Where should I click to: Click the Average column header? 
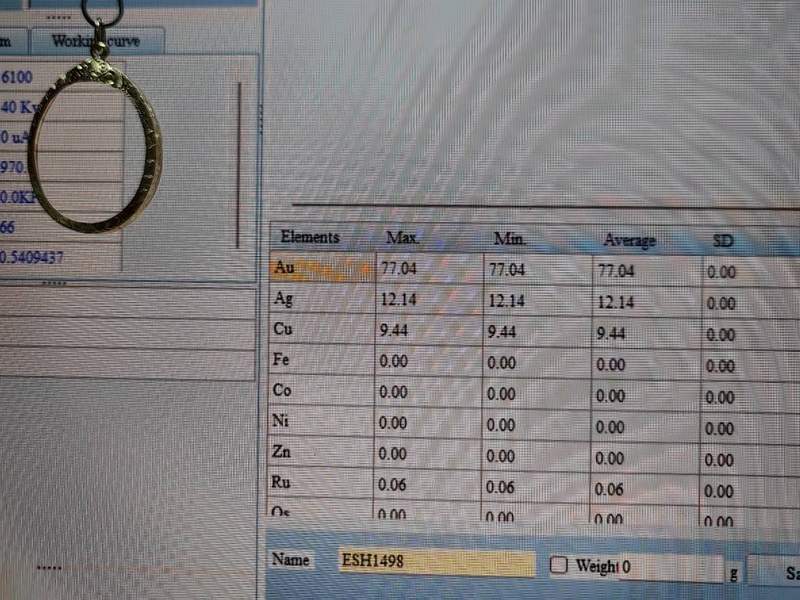coord(630,240)
